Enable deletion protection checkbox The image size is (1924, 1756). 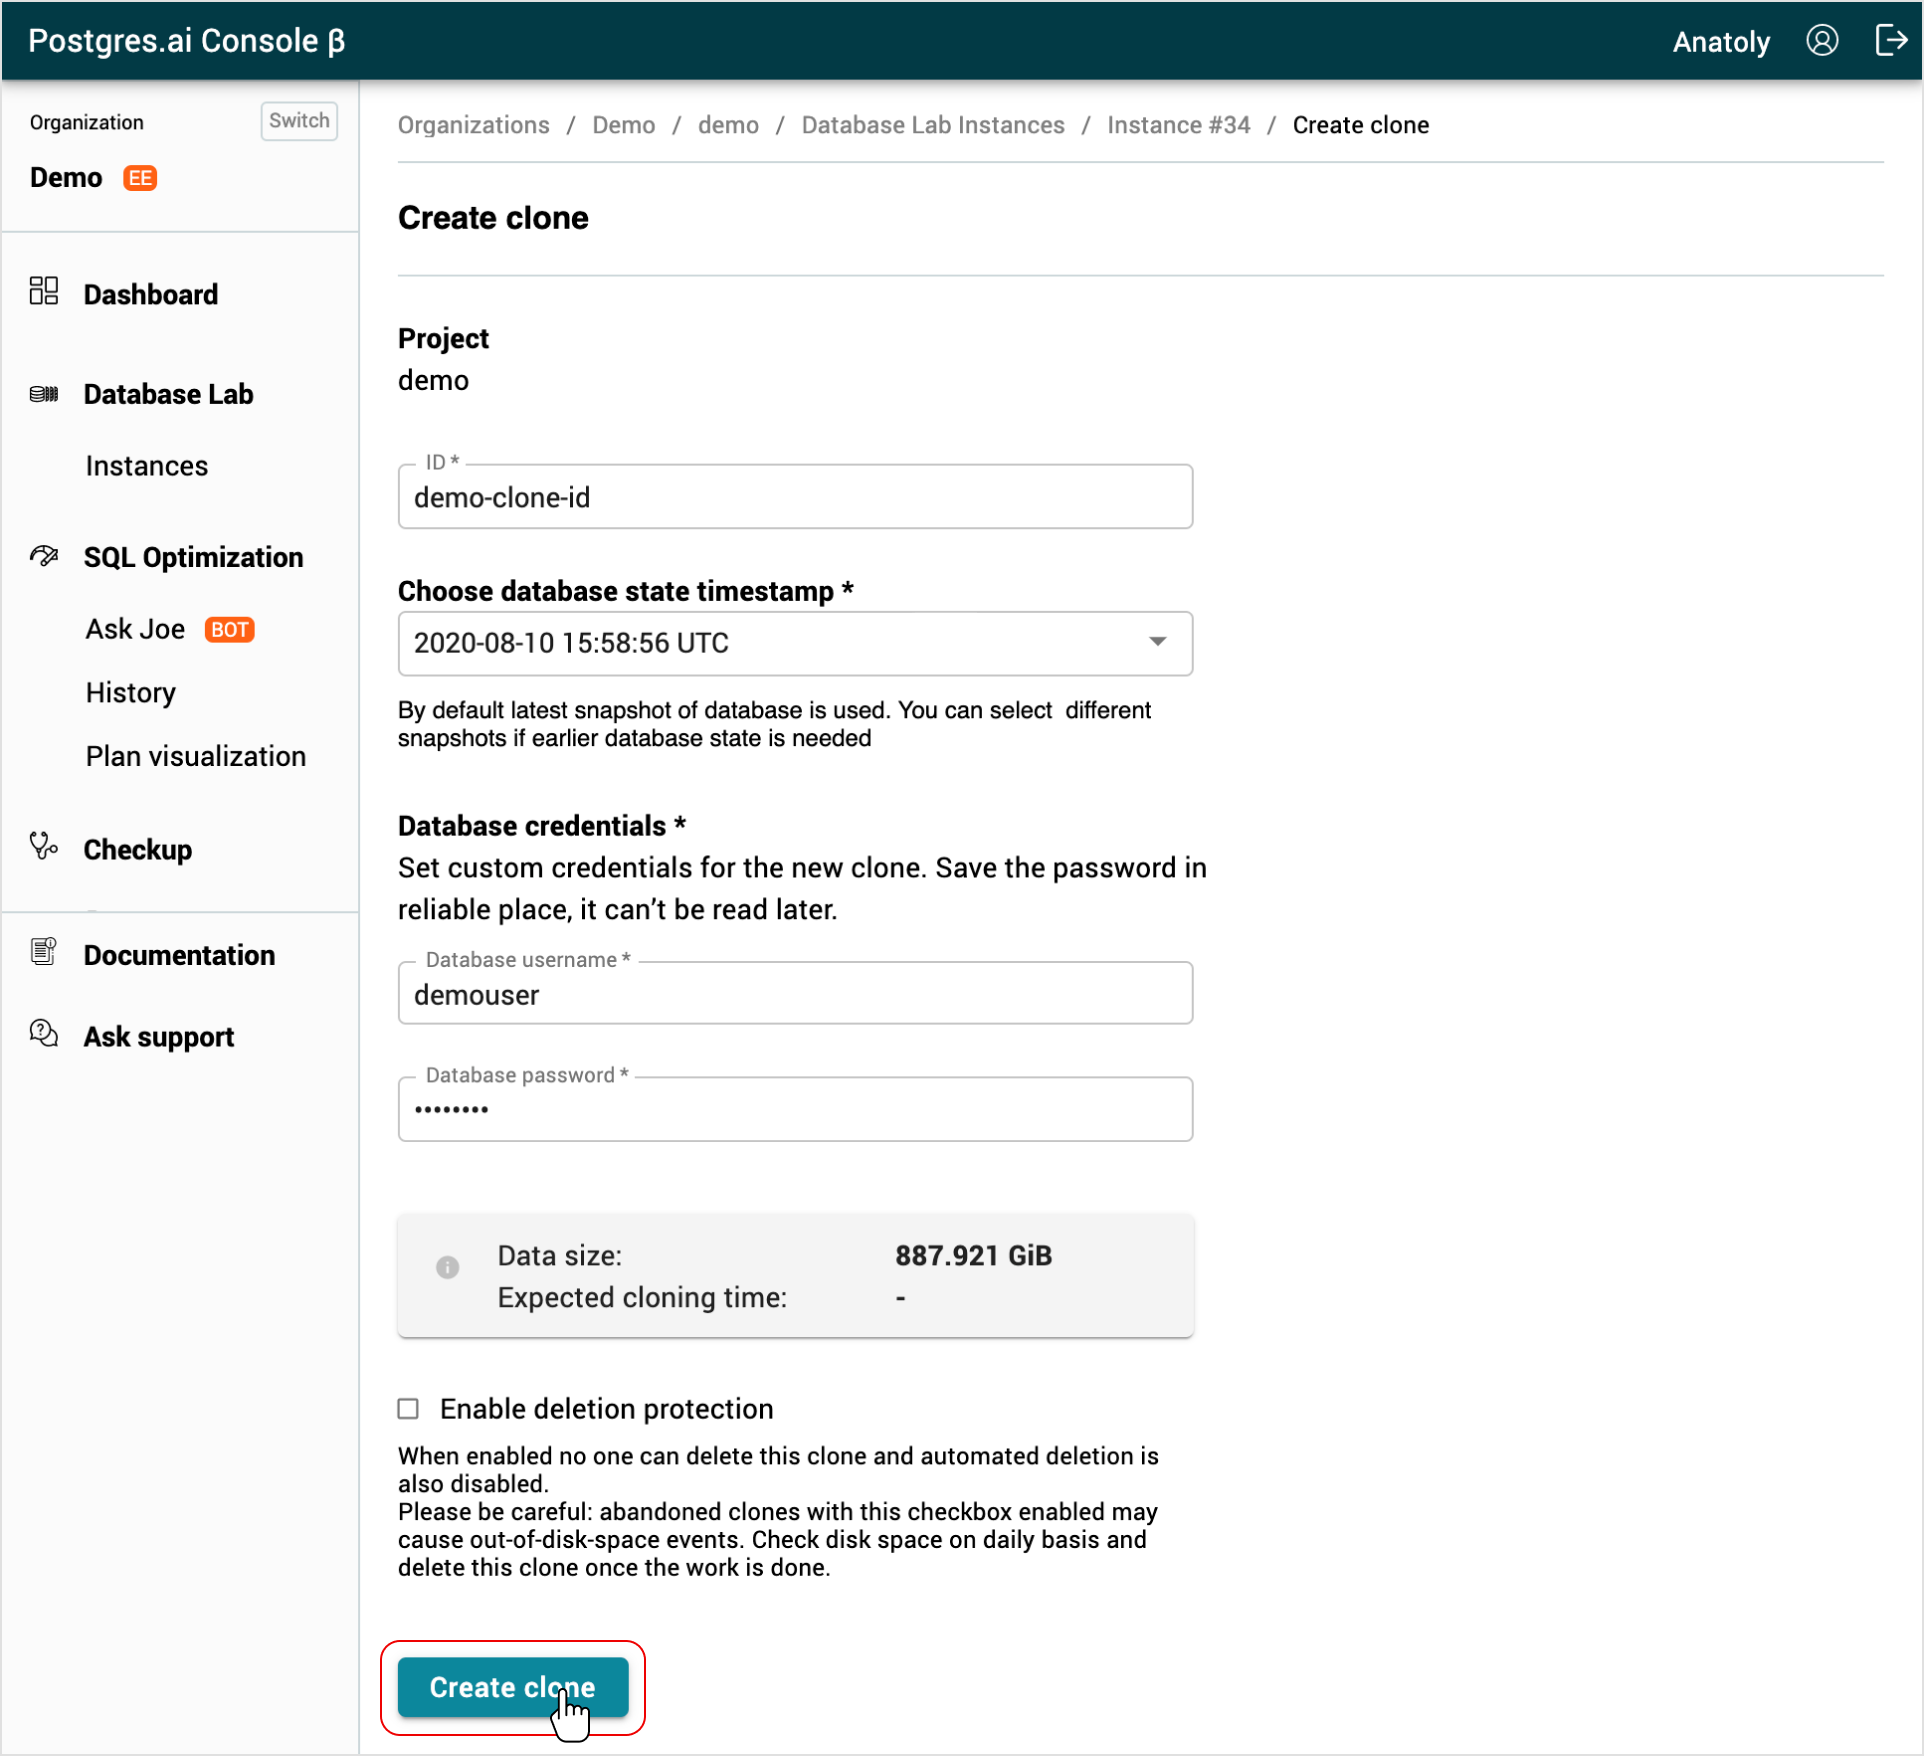pyautogui.click(x=408, y=1409)
